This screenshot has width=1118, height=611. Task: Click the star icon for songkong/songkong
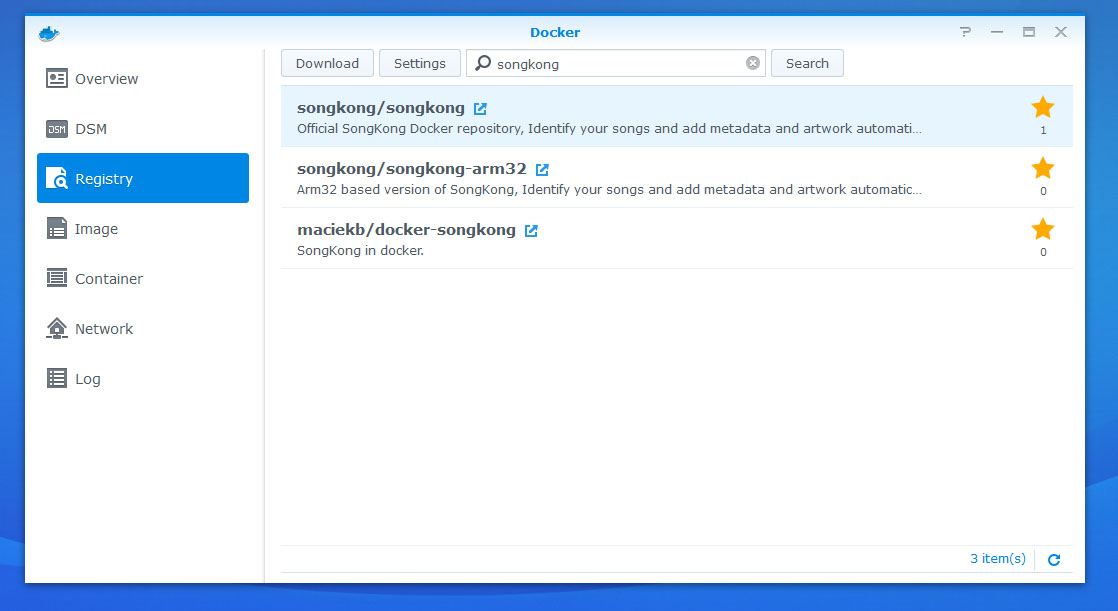[x=1043, y=108]
